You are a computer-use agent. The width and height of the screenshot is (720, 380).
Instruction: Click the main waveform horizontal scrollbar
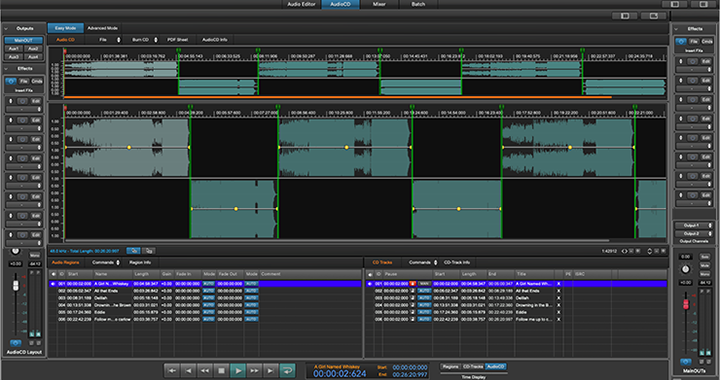(337, 240)
